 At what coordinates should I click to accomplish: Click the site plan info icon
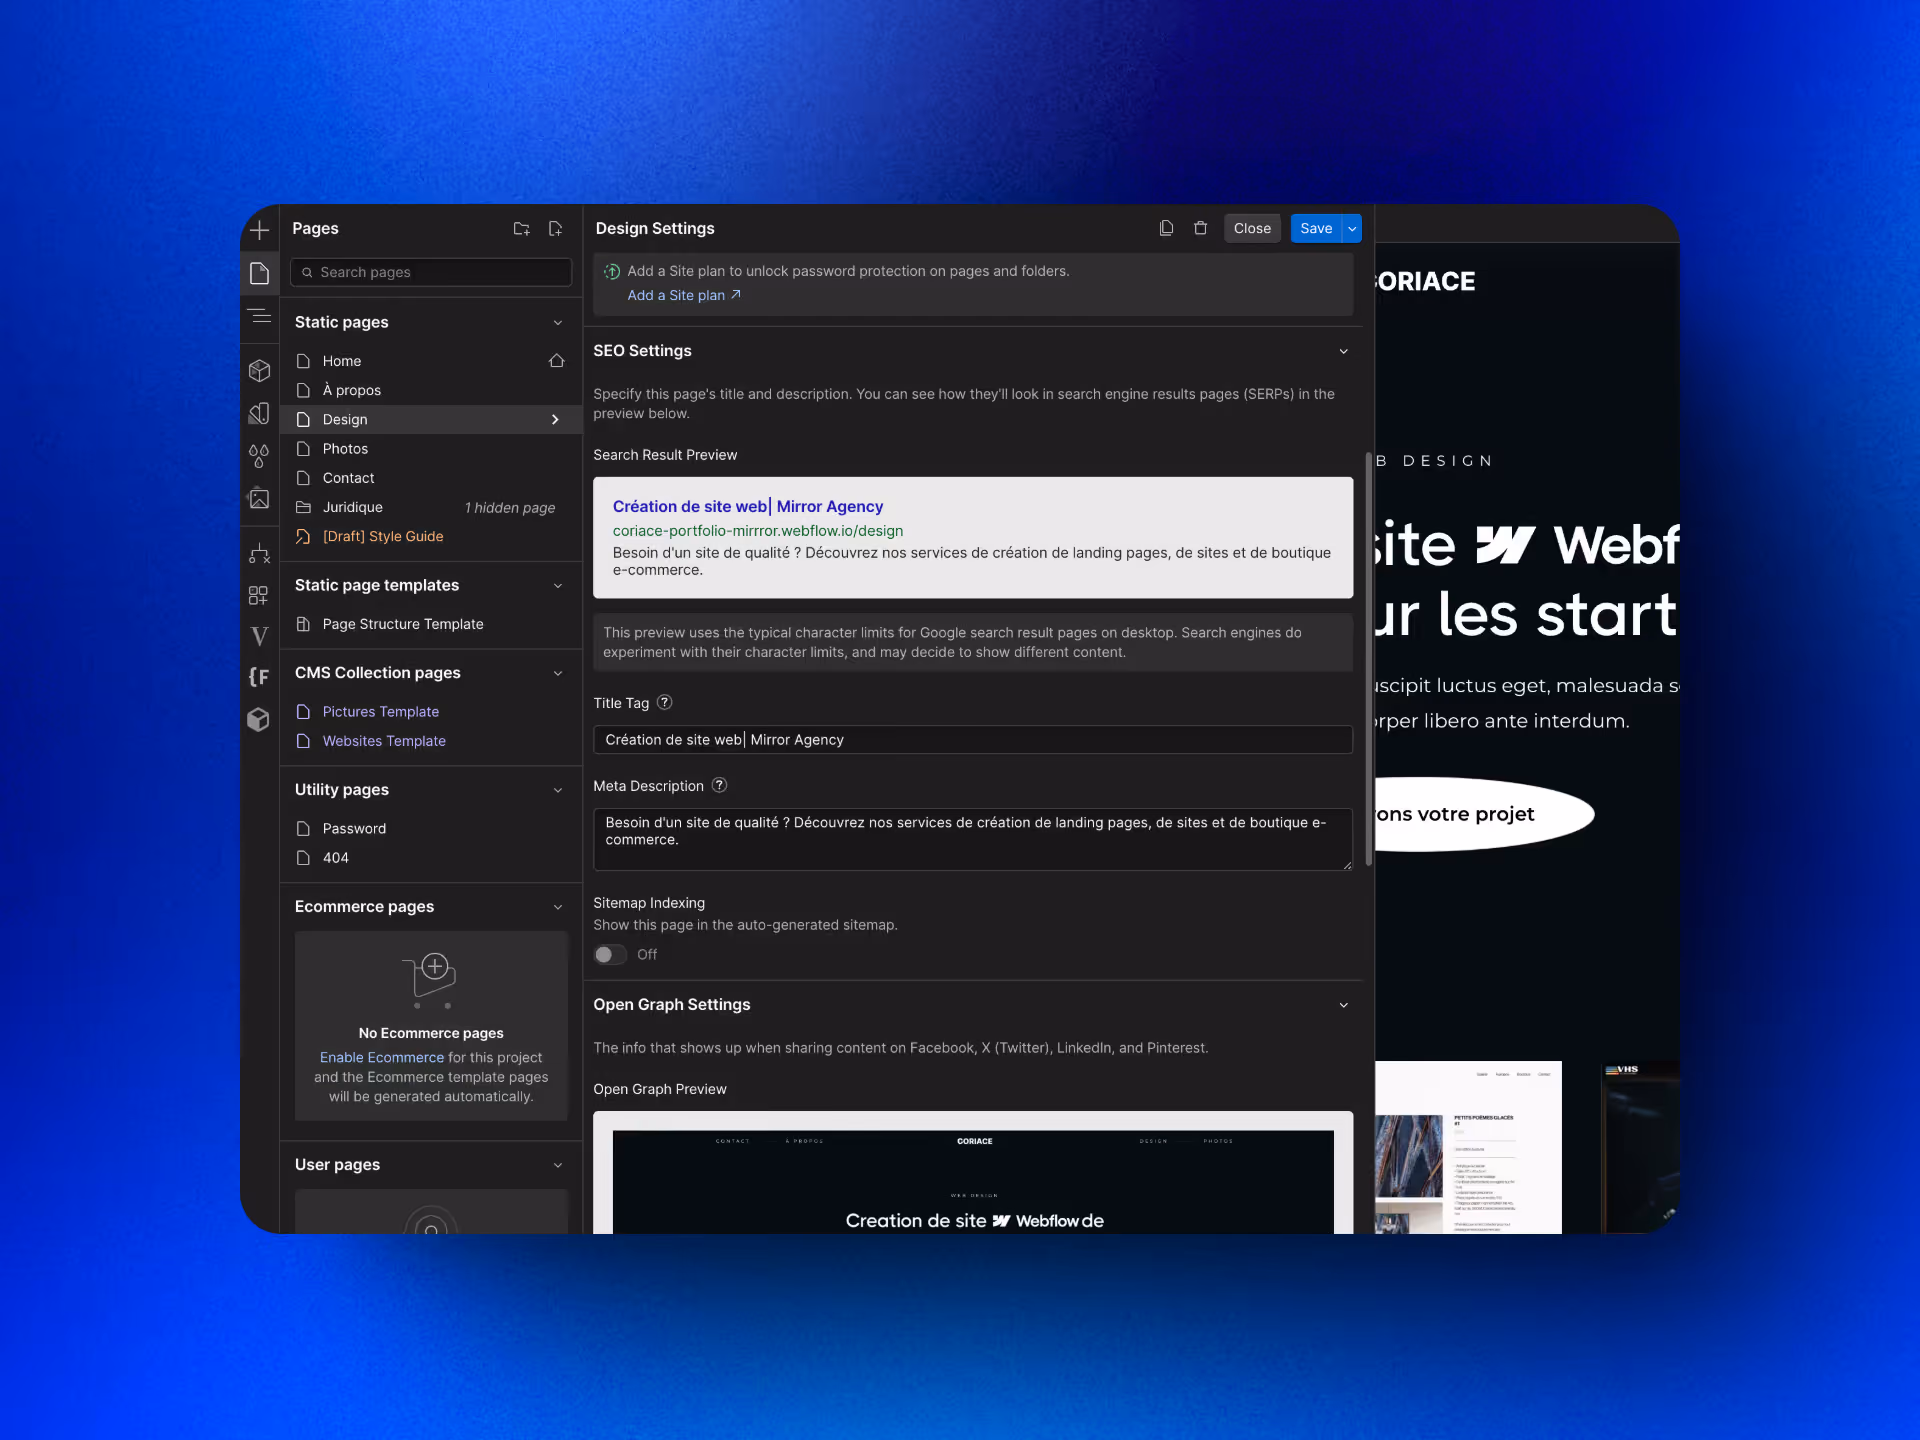[612, 271]
